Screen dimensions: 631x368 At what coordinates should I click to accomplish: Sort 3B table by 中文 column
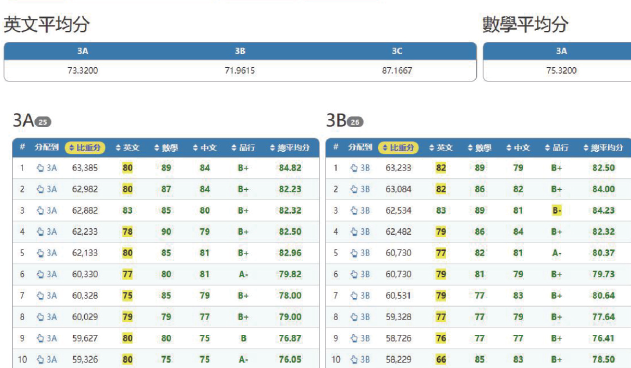tap(518, 148)
